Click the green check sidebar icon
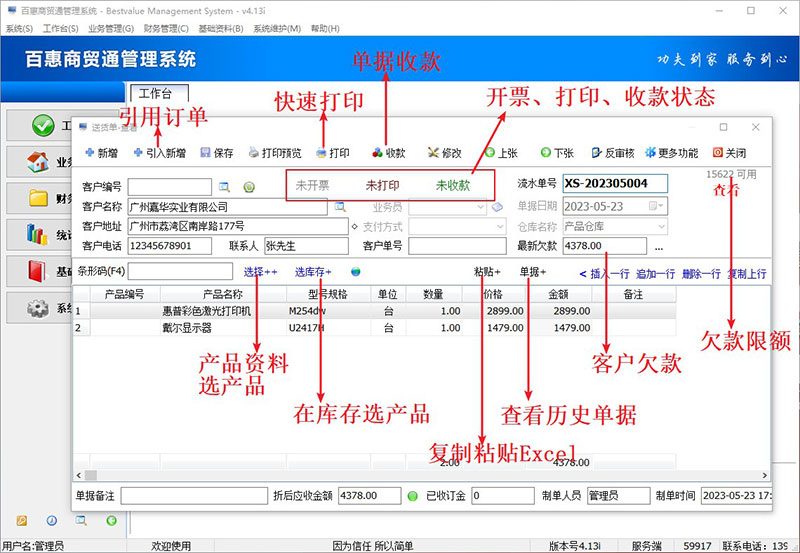This screenshot has height=553, width=800. [43, 125]
